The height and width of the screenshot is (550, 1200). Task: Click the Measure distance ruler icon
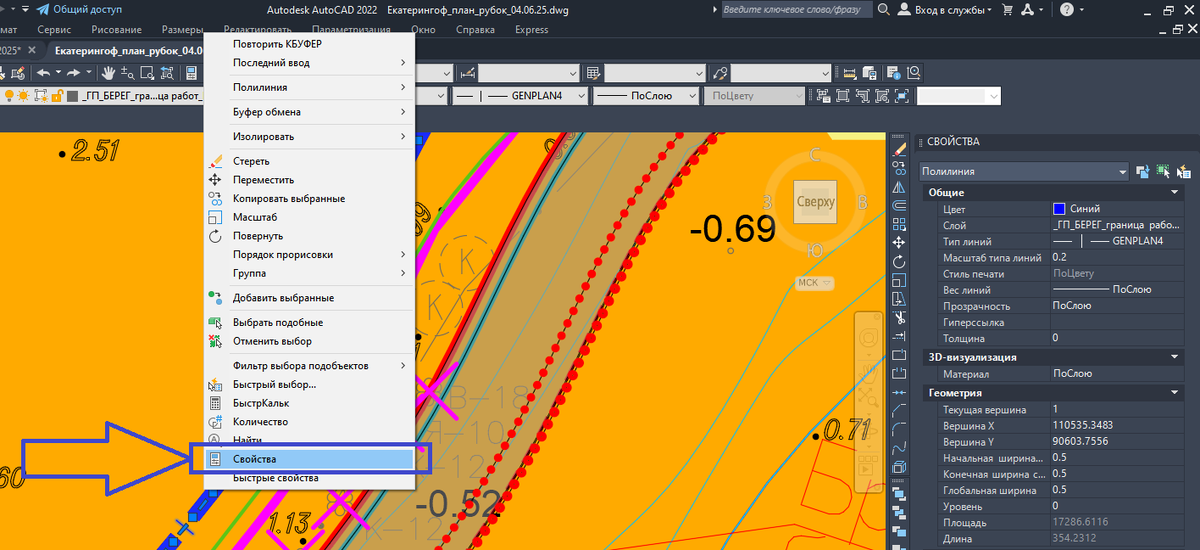[850, 72]
